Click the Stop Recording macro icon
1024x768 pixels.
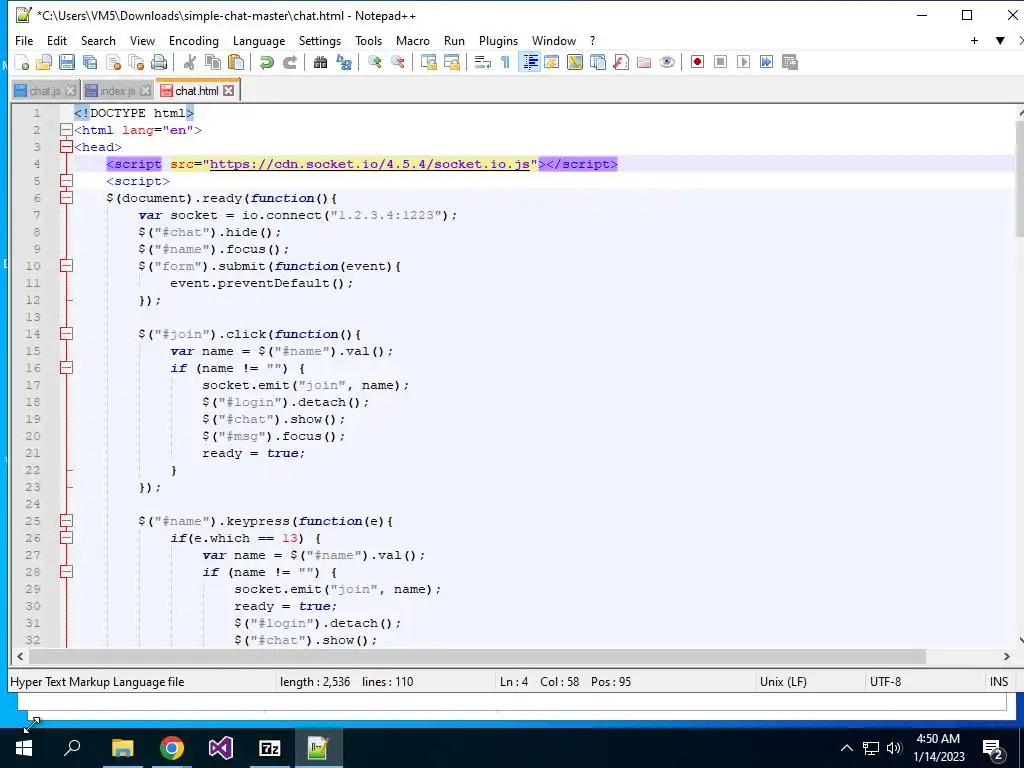pos(720,62)
